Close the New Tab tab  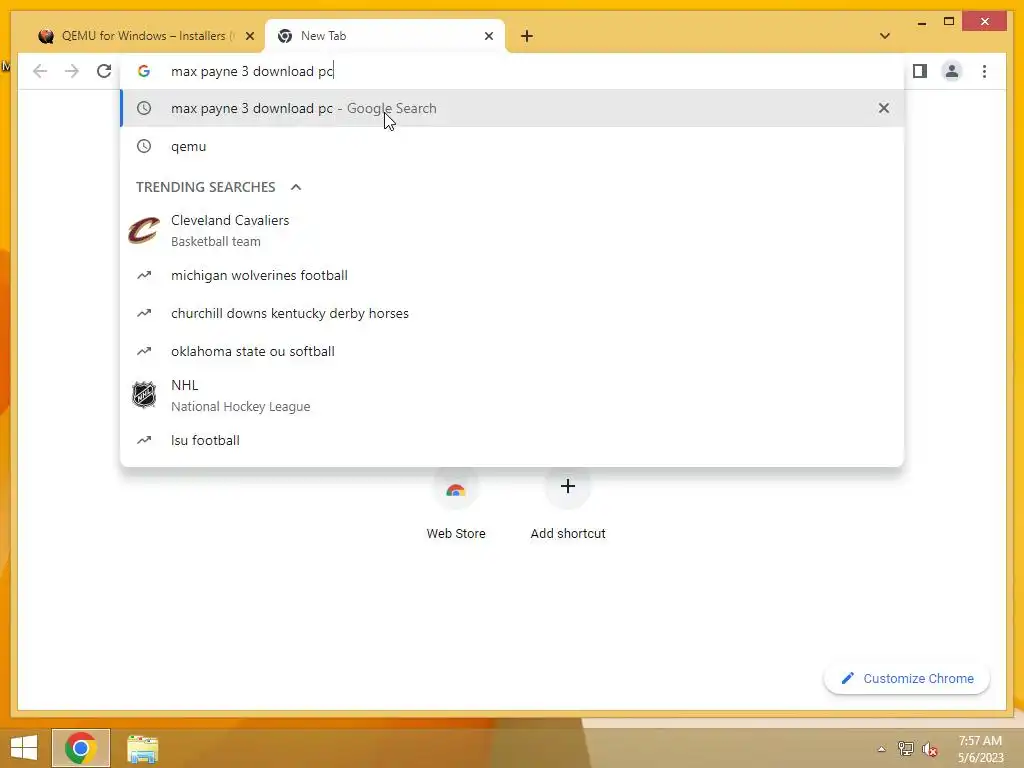pyautogui.click(x=488, y=36)
